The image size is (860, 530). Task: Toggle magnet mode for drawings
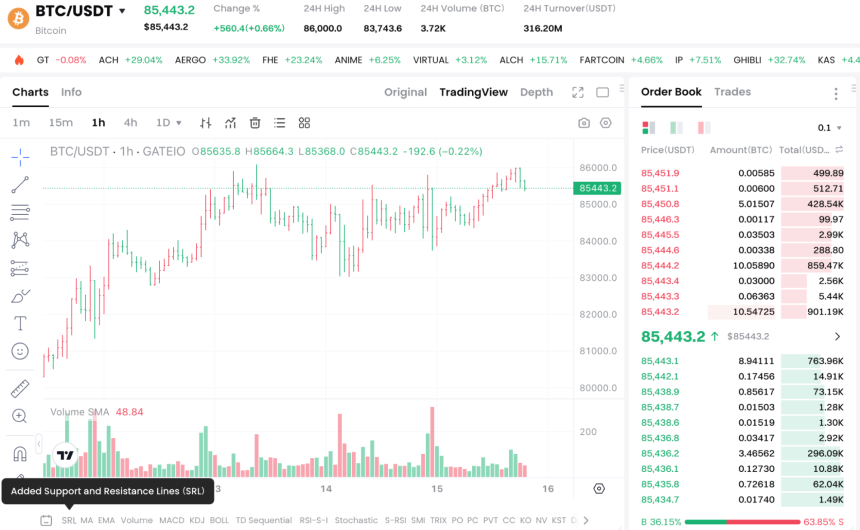[x=20, y=454]
